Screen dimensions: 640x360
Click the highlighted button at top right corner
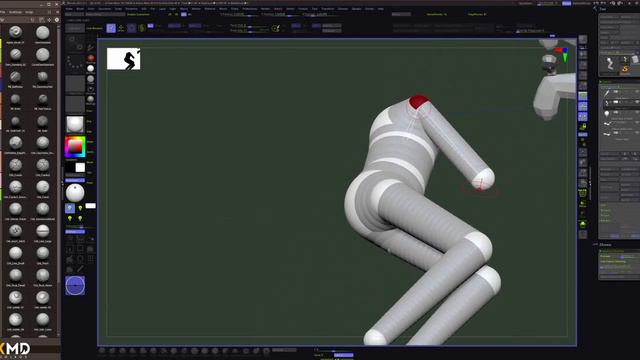coord(567,3)
